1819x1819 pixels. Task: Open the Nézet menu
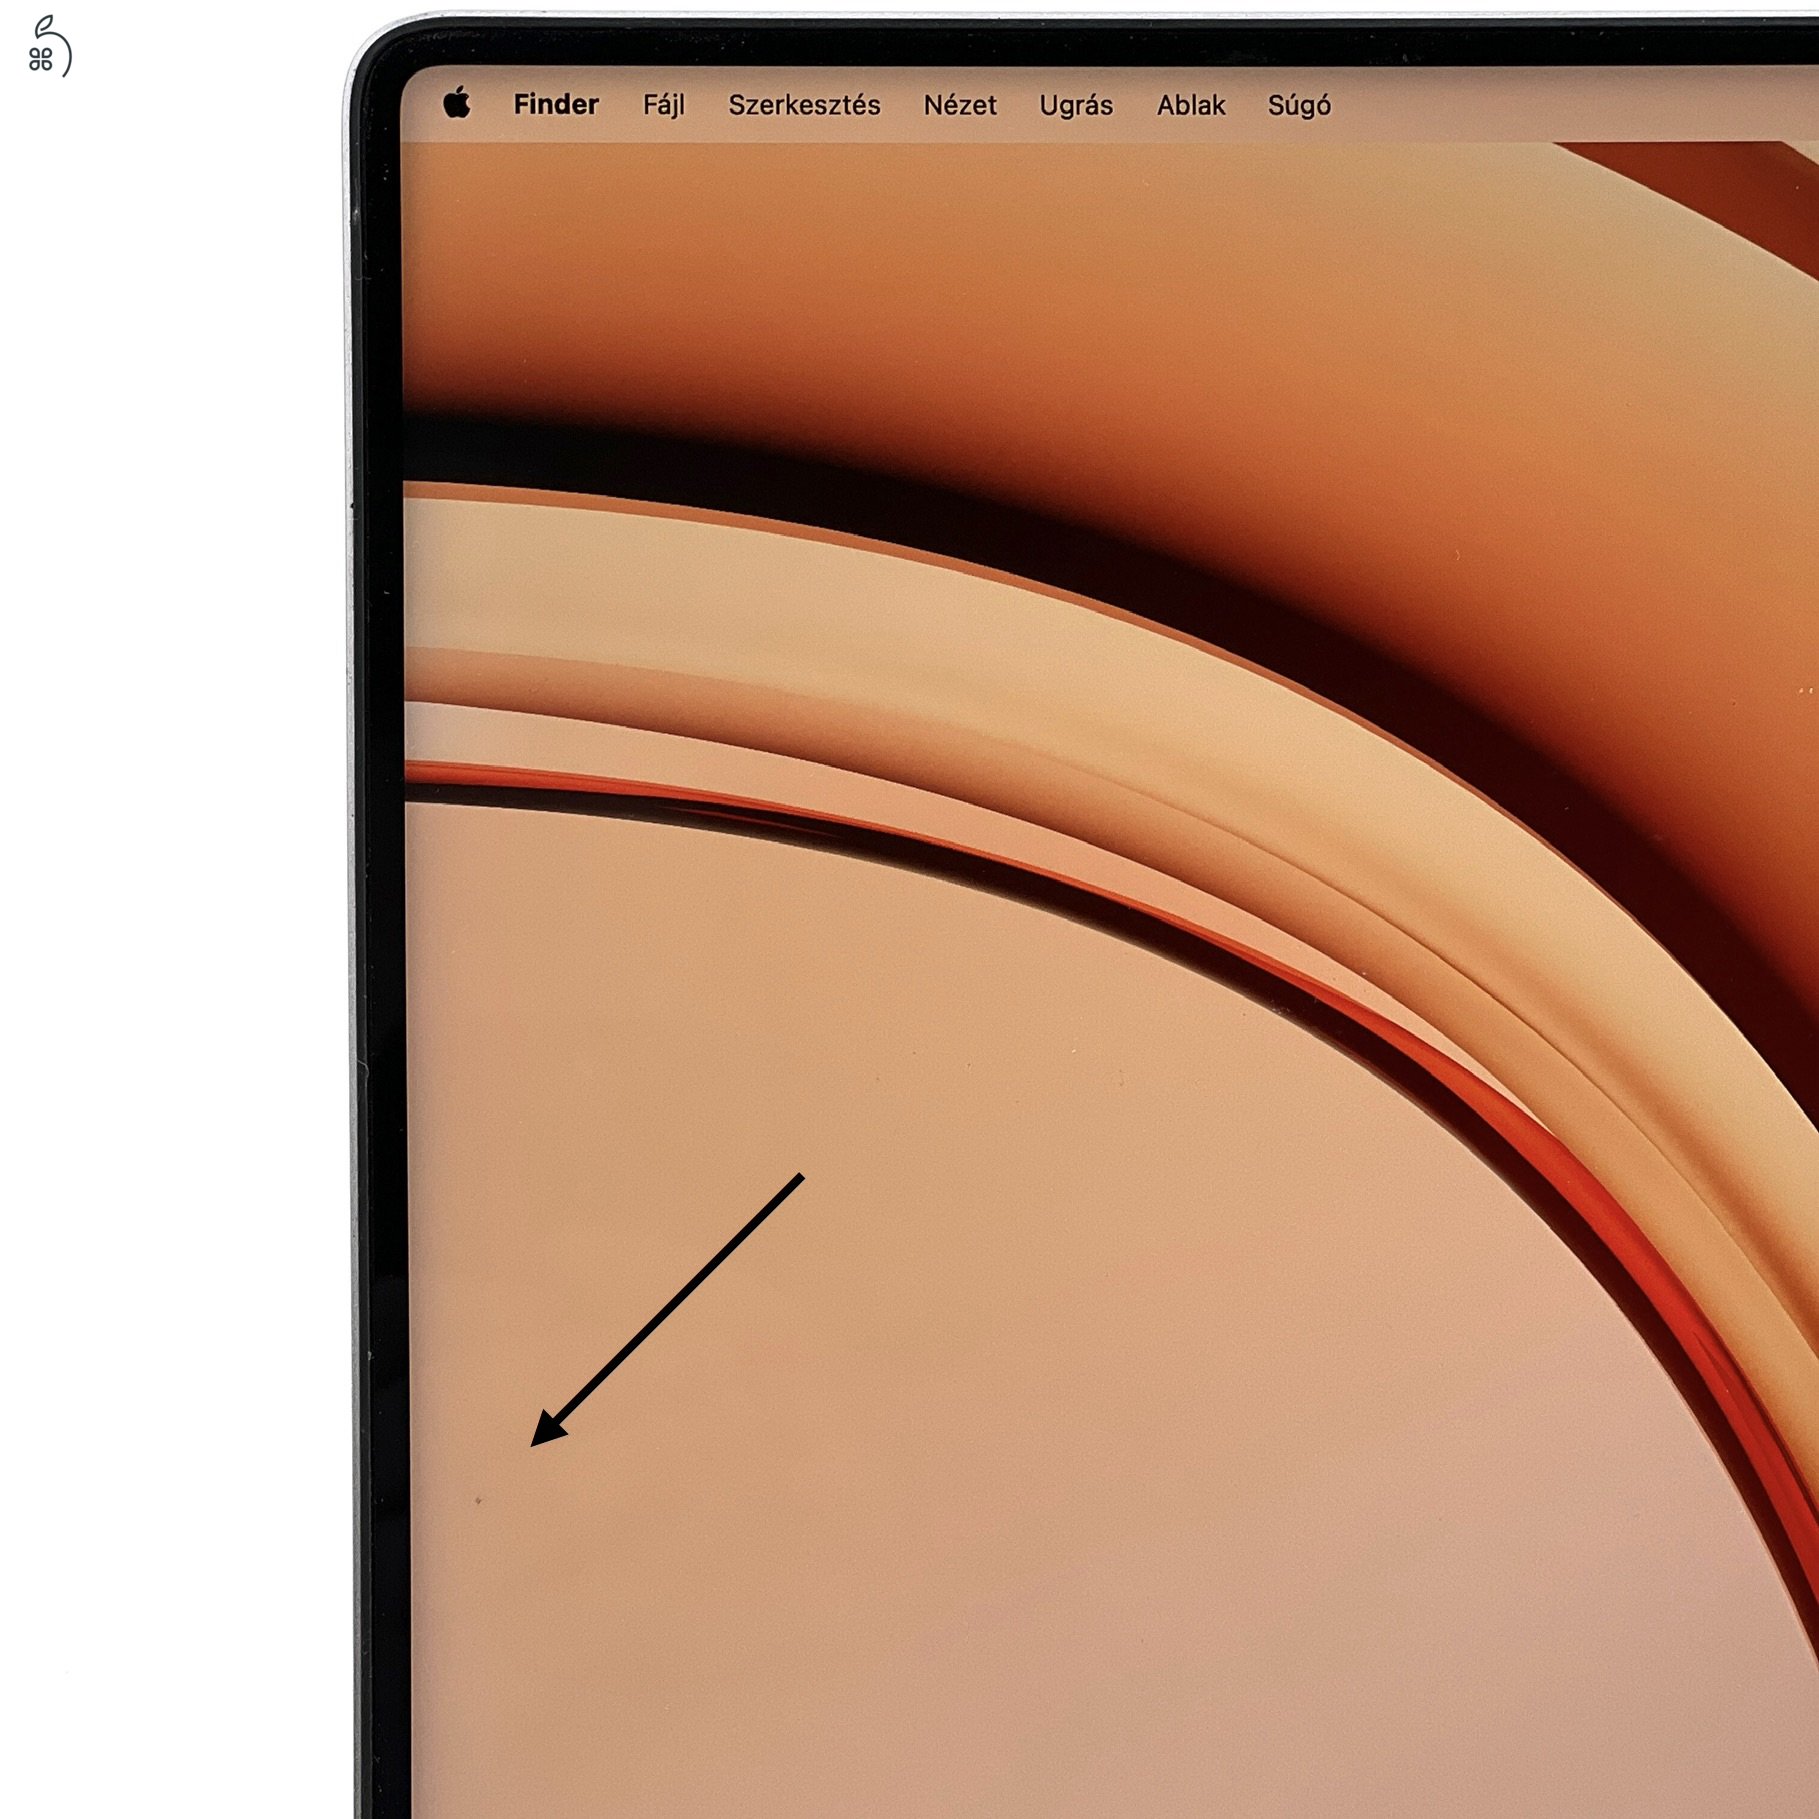click(960, 105)
